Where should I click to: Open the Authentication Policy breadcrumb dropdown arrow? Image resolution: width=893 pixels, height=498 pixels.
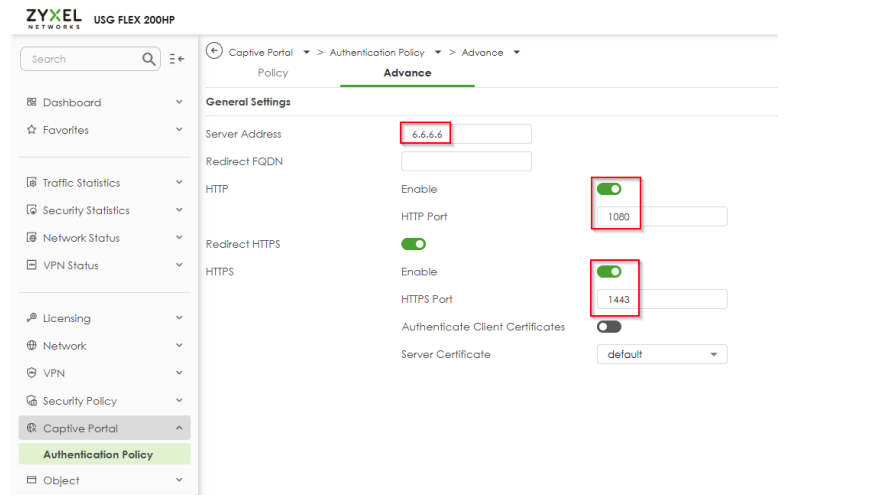[437, 52]
